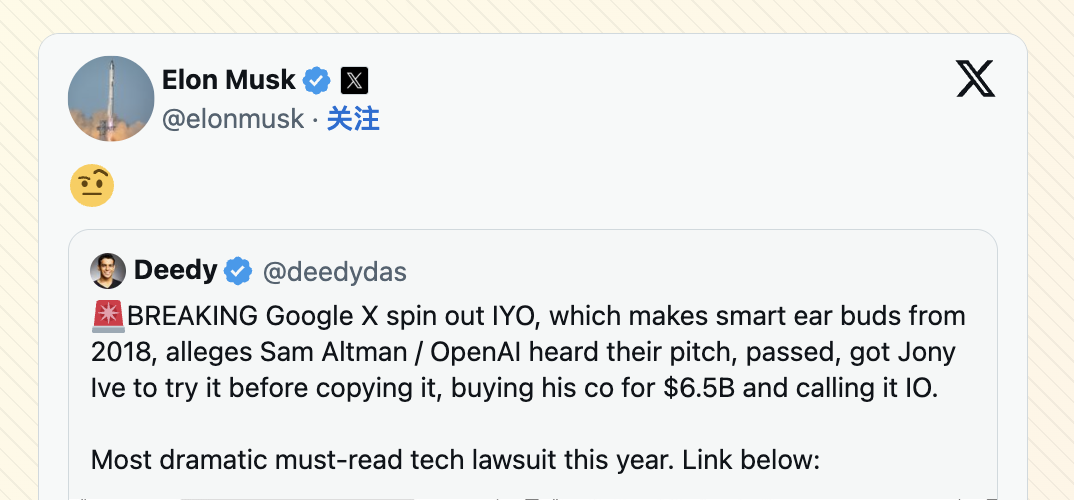Click the verified badge next to Deedy
1074x500 pixels.
pyautogui.click(x=238, y=271)
